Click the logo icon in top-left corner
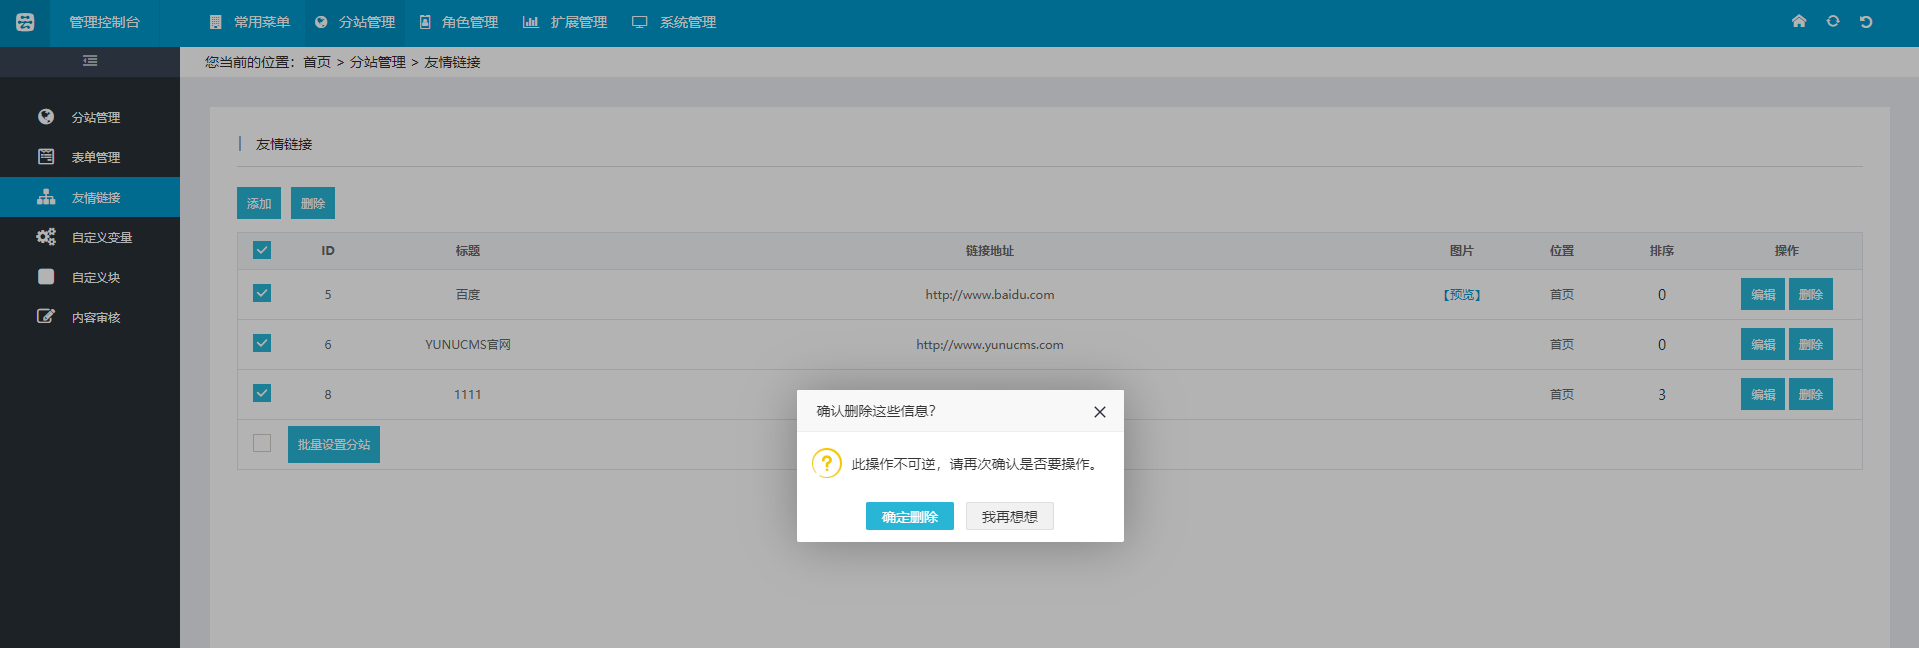The image size is (1919, 648). click(25, 22)
